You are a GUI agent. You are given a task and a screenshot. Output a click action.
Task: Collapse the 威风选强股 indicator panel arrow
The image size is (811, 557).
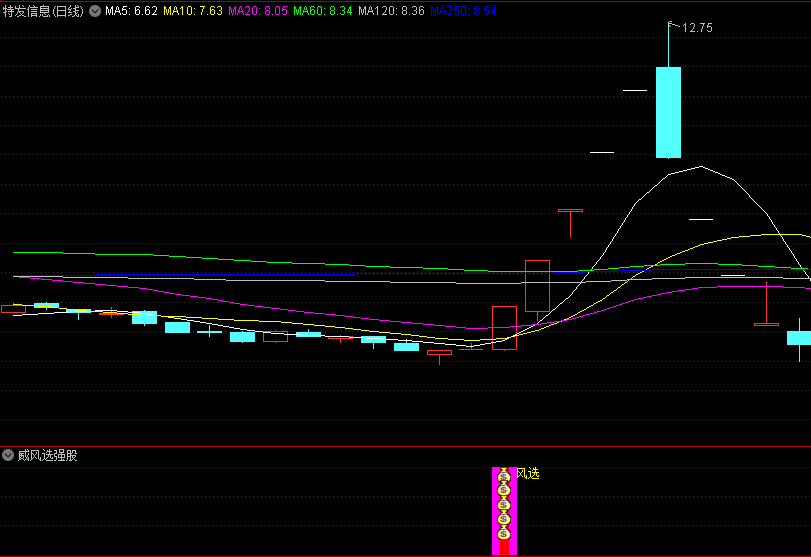coord(8,455)
